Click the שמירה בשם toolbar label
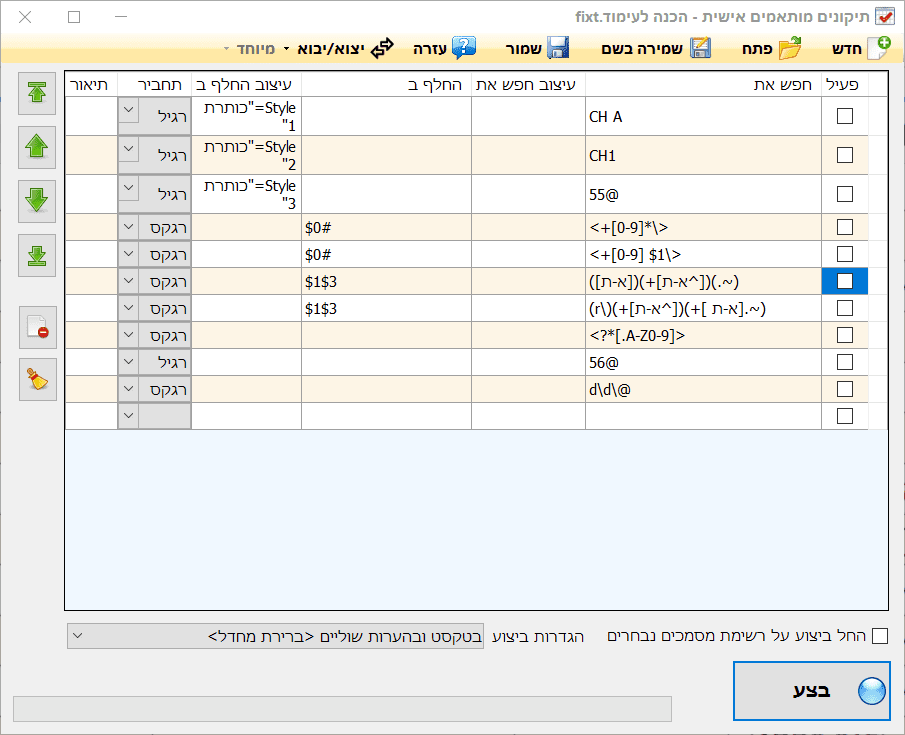 click(642, 48)
